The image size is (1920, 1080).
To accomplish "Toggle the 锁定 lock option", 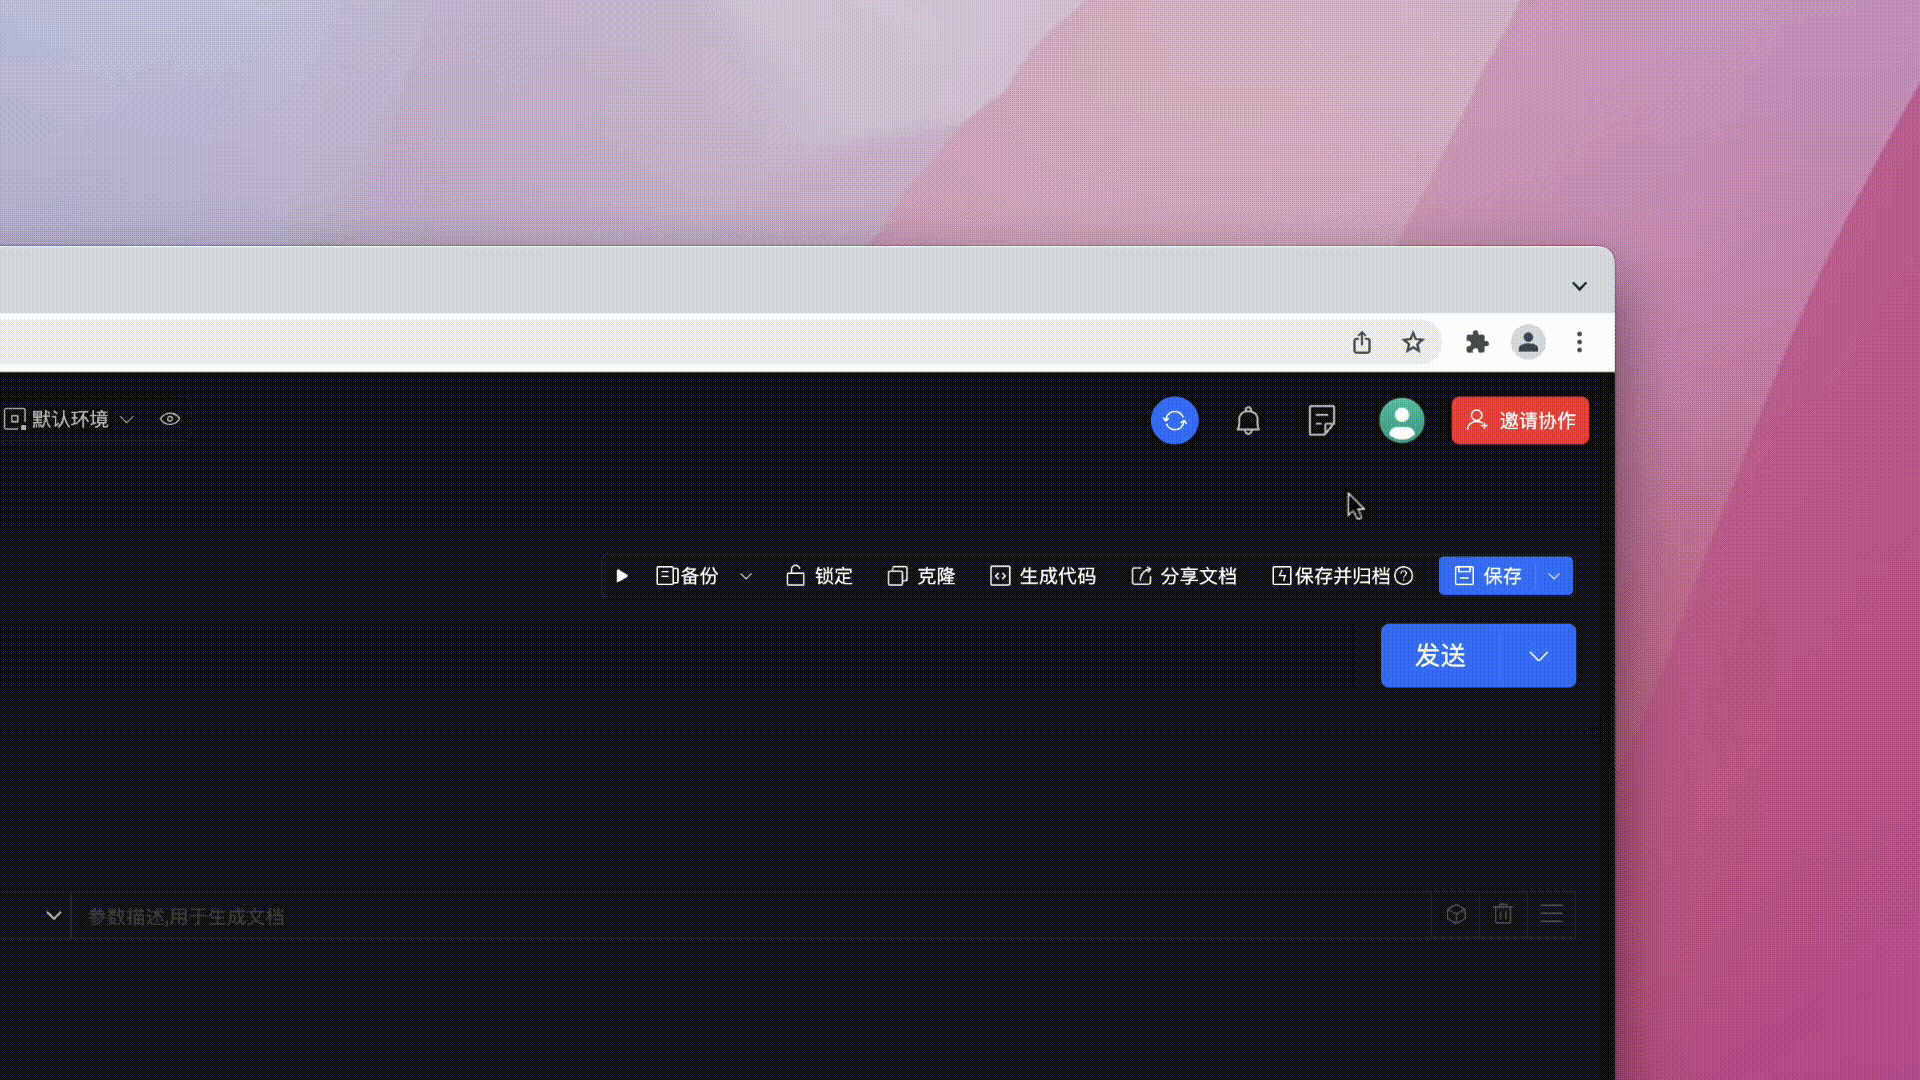I will coord(819,576).
